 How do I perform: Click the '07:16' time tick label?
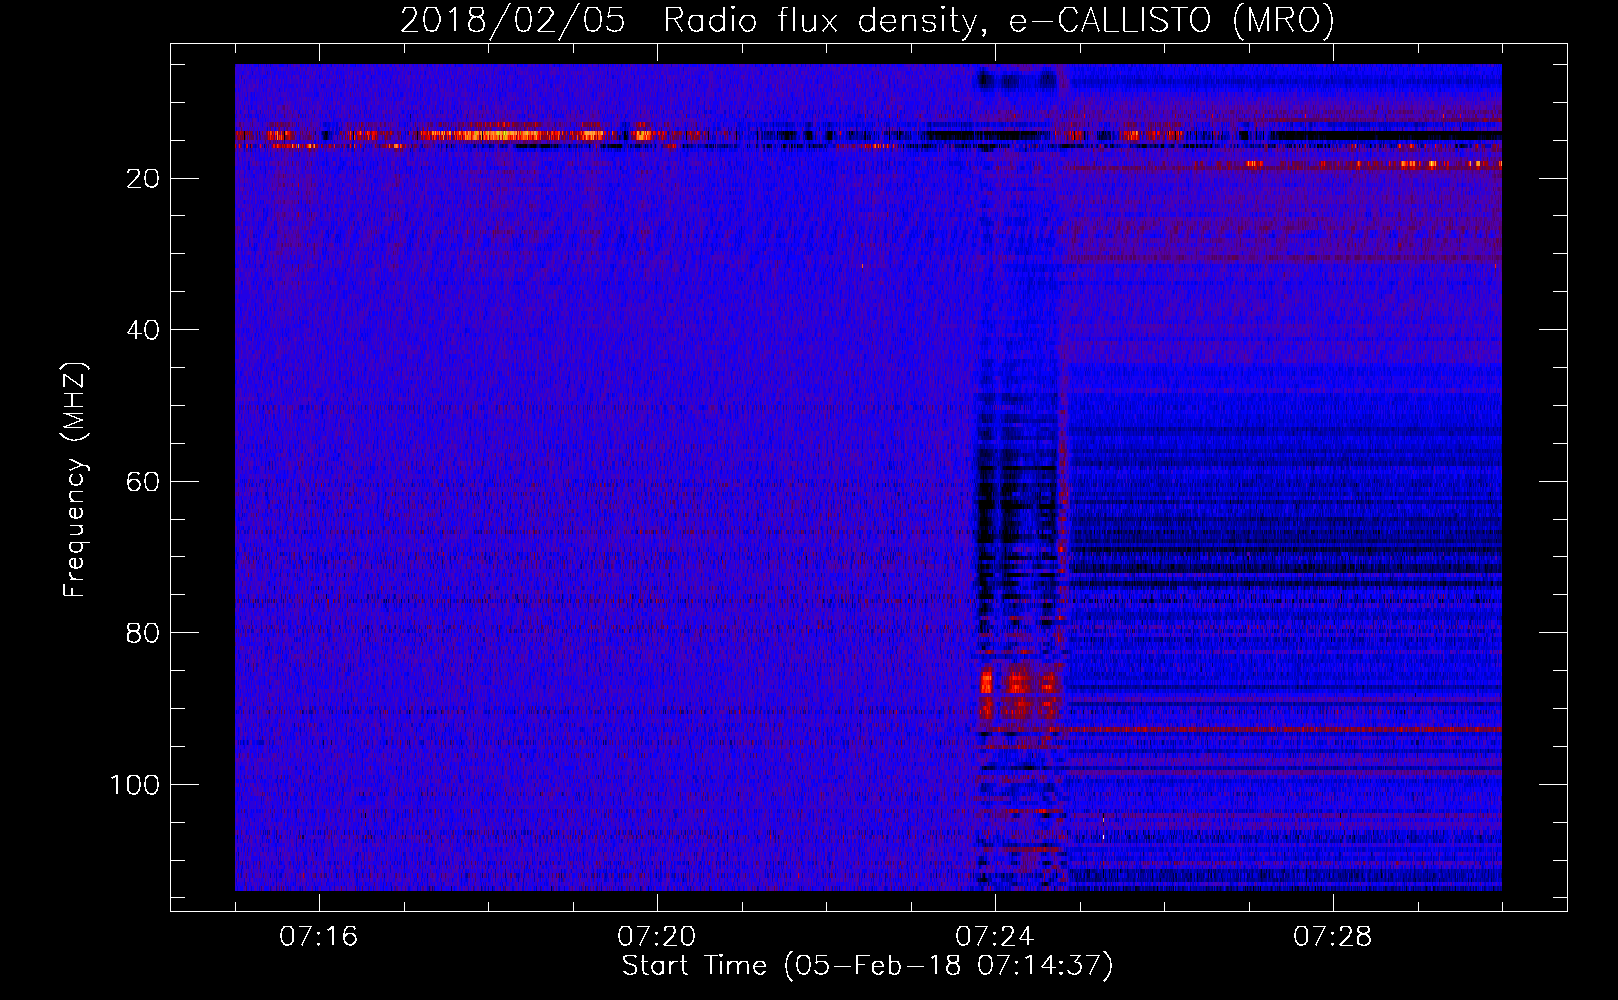point(319,937)
